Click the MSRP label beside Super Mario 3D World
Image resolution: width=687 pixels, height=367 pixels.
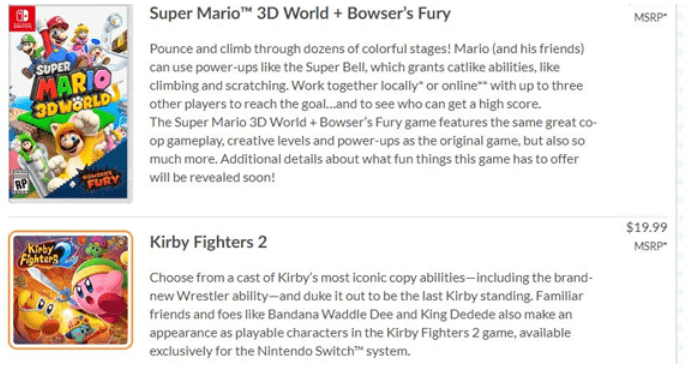650,18
